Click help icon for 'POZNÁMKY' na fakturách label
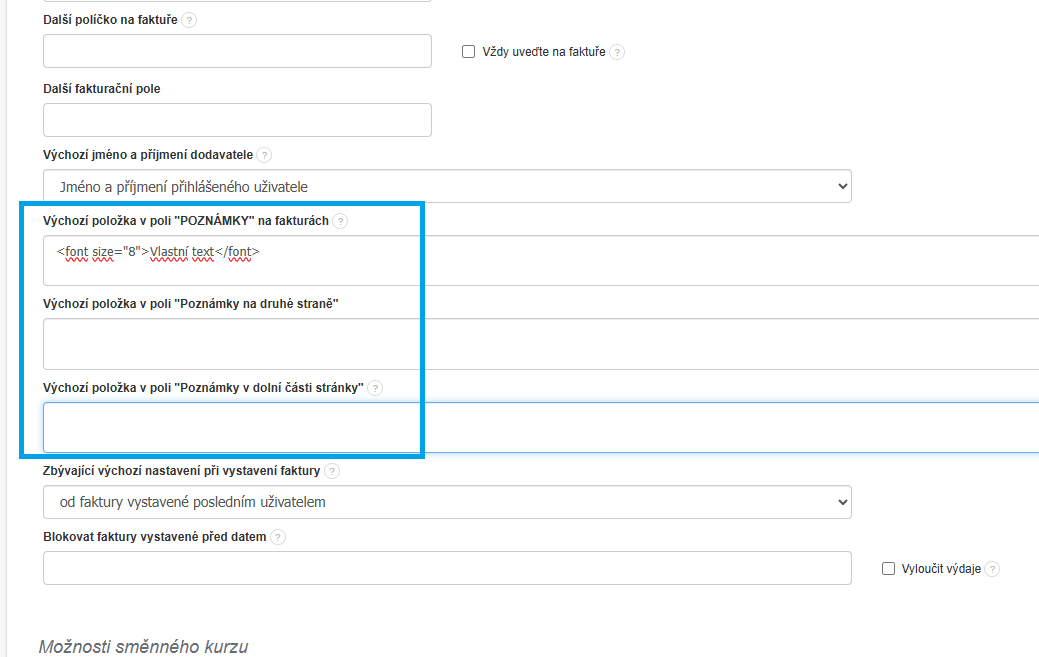This screenshot has height=657, width=1039. pyautogui.click(x=341, y=221)
